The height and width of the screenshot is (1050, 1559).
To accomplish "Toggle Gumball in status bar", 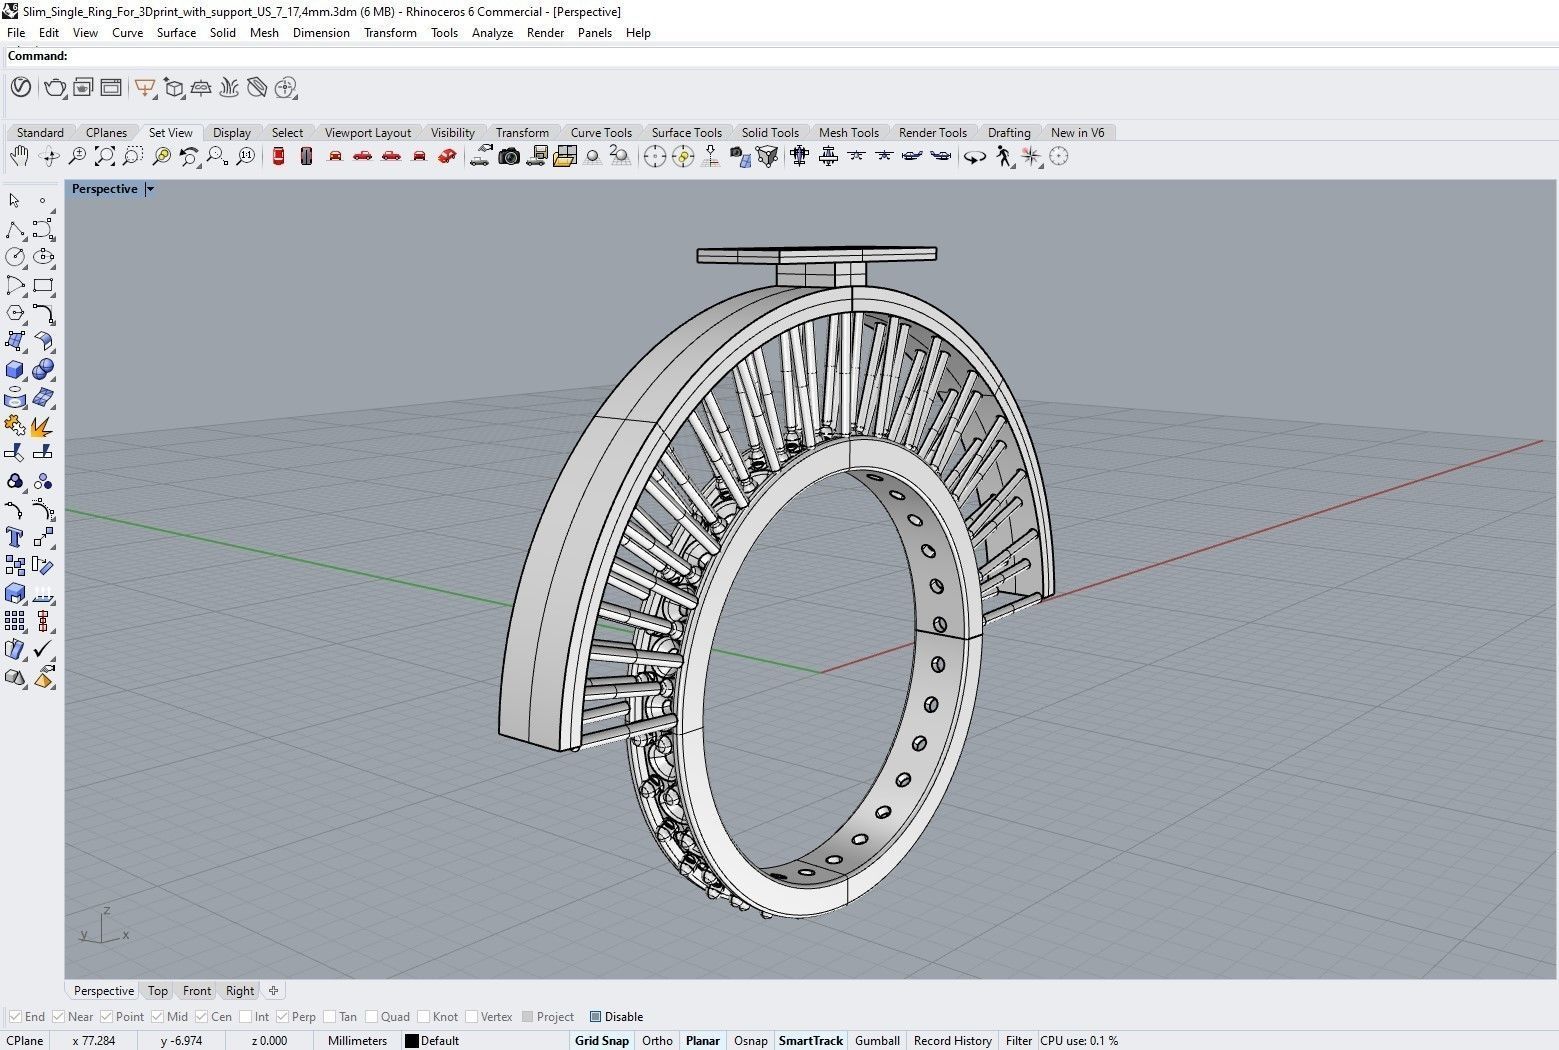I will (877, 1041).
